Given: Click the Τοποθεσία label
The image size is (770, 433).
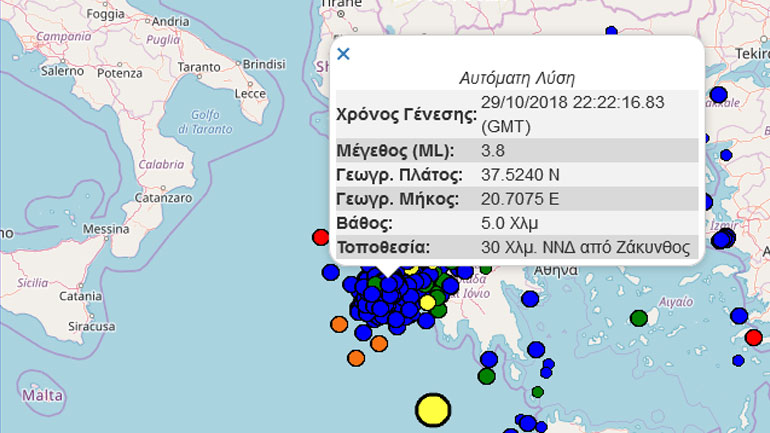Looking at the screenshot, I should point(383,247).
